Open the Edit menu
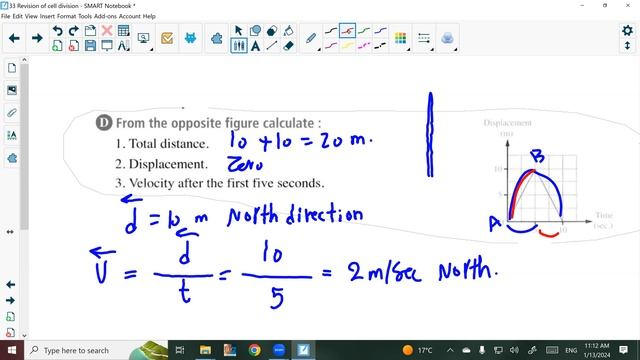 coord(18,16)
